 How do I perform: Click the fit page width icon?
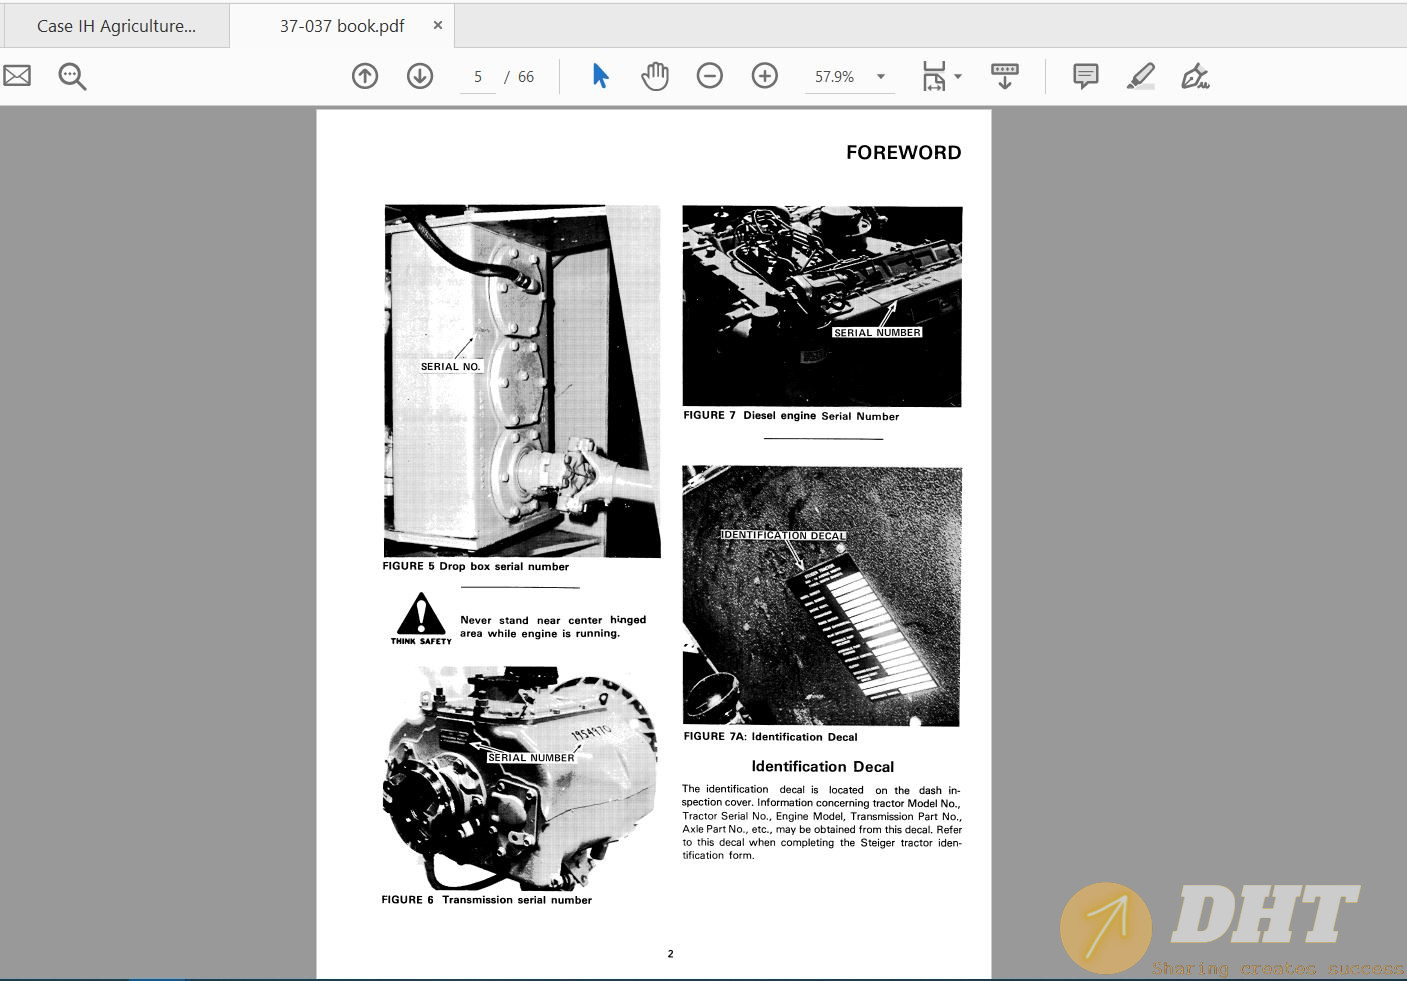934,76
